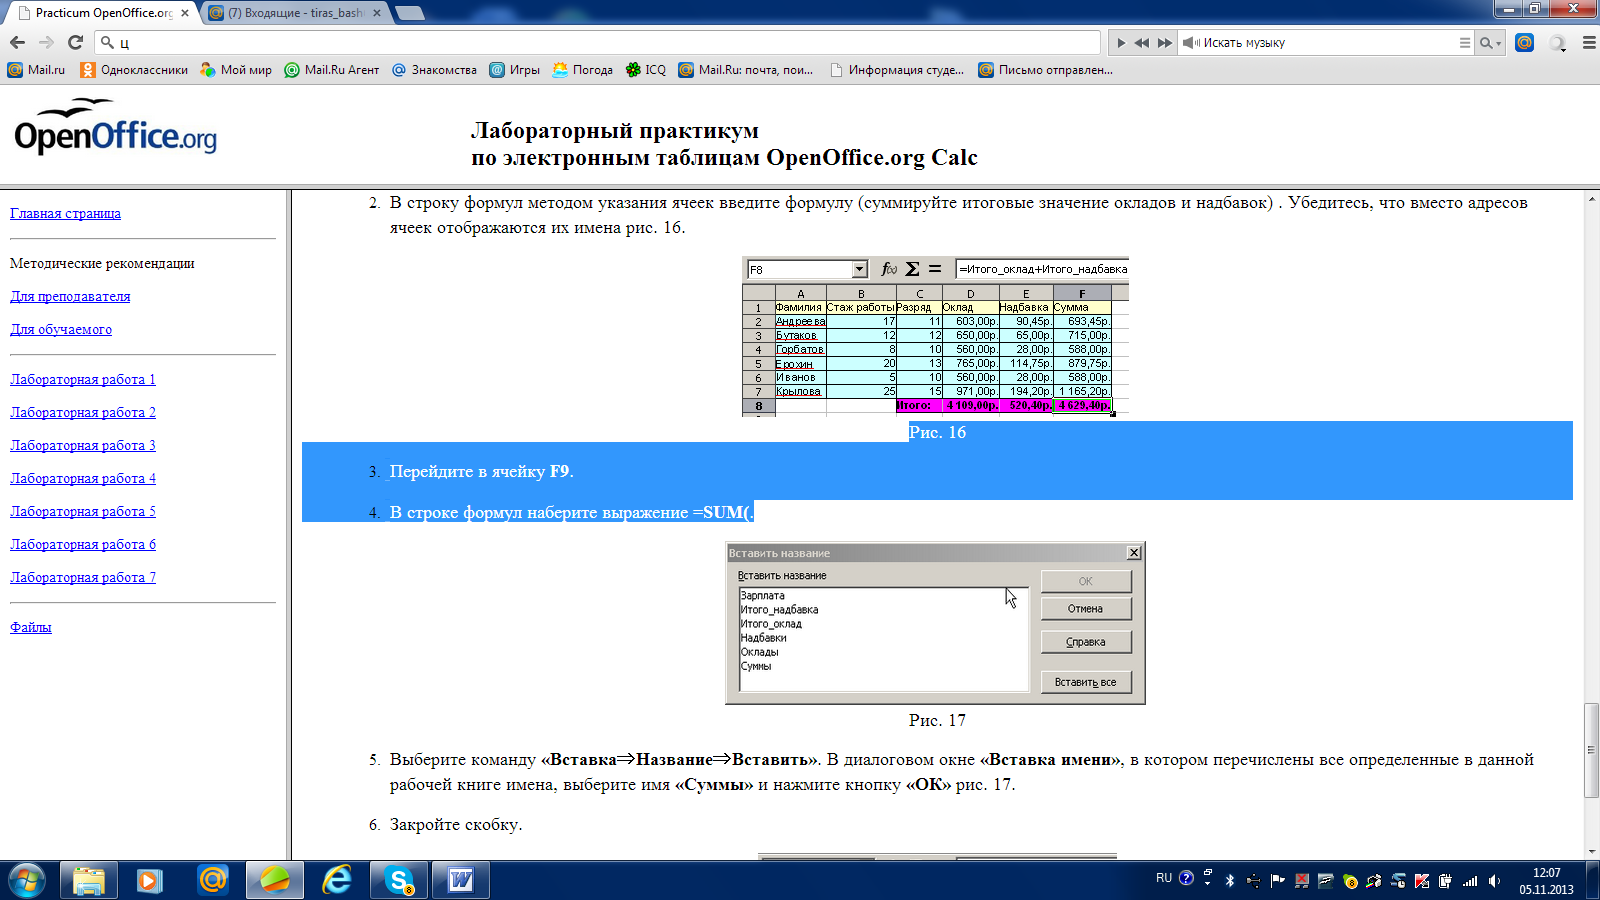Click the Искать музыку search field

1325,43
